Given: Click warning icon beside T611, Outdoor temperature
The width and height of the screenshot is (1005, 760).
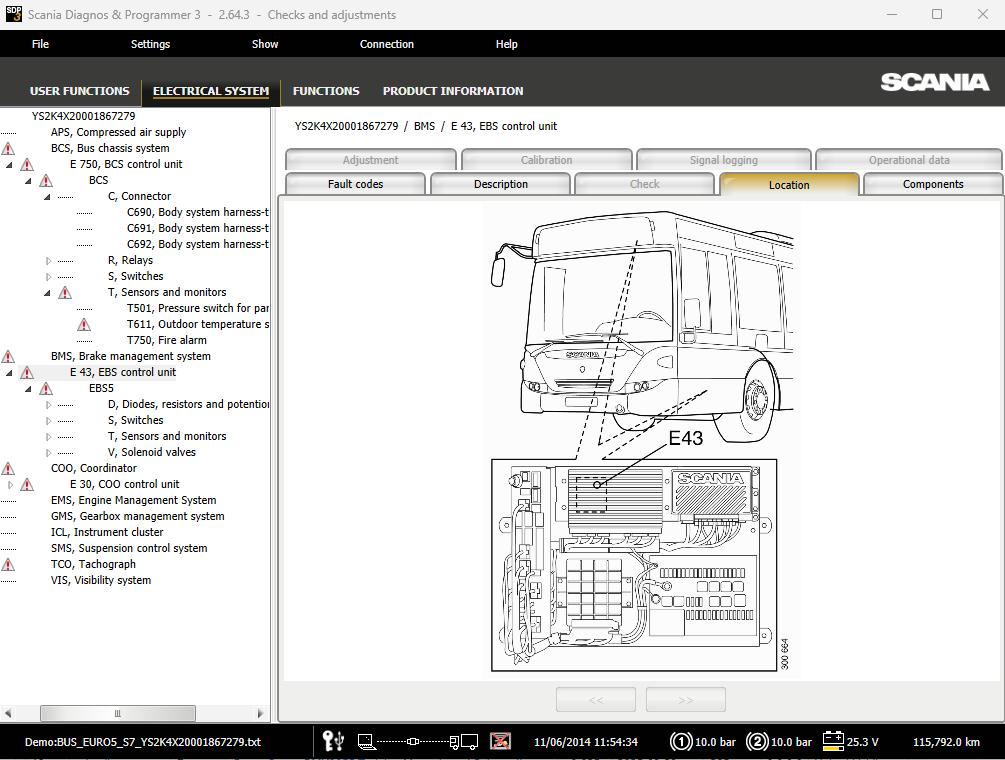Looking at the screenshot, I should pos(84,325).
